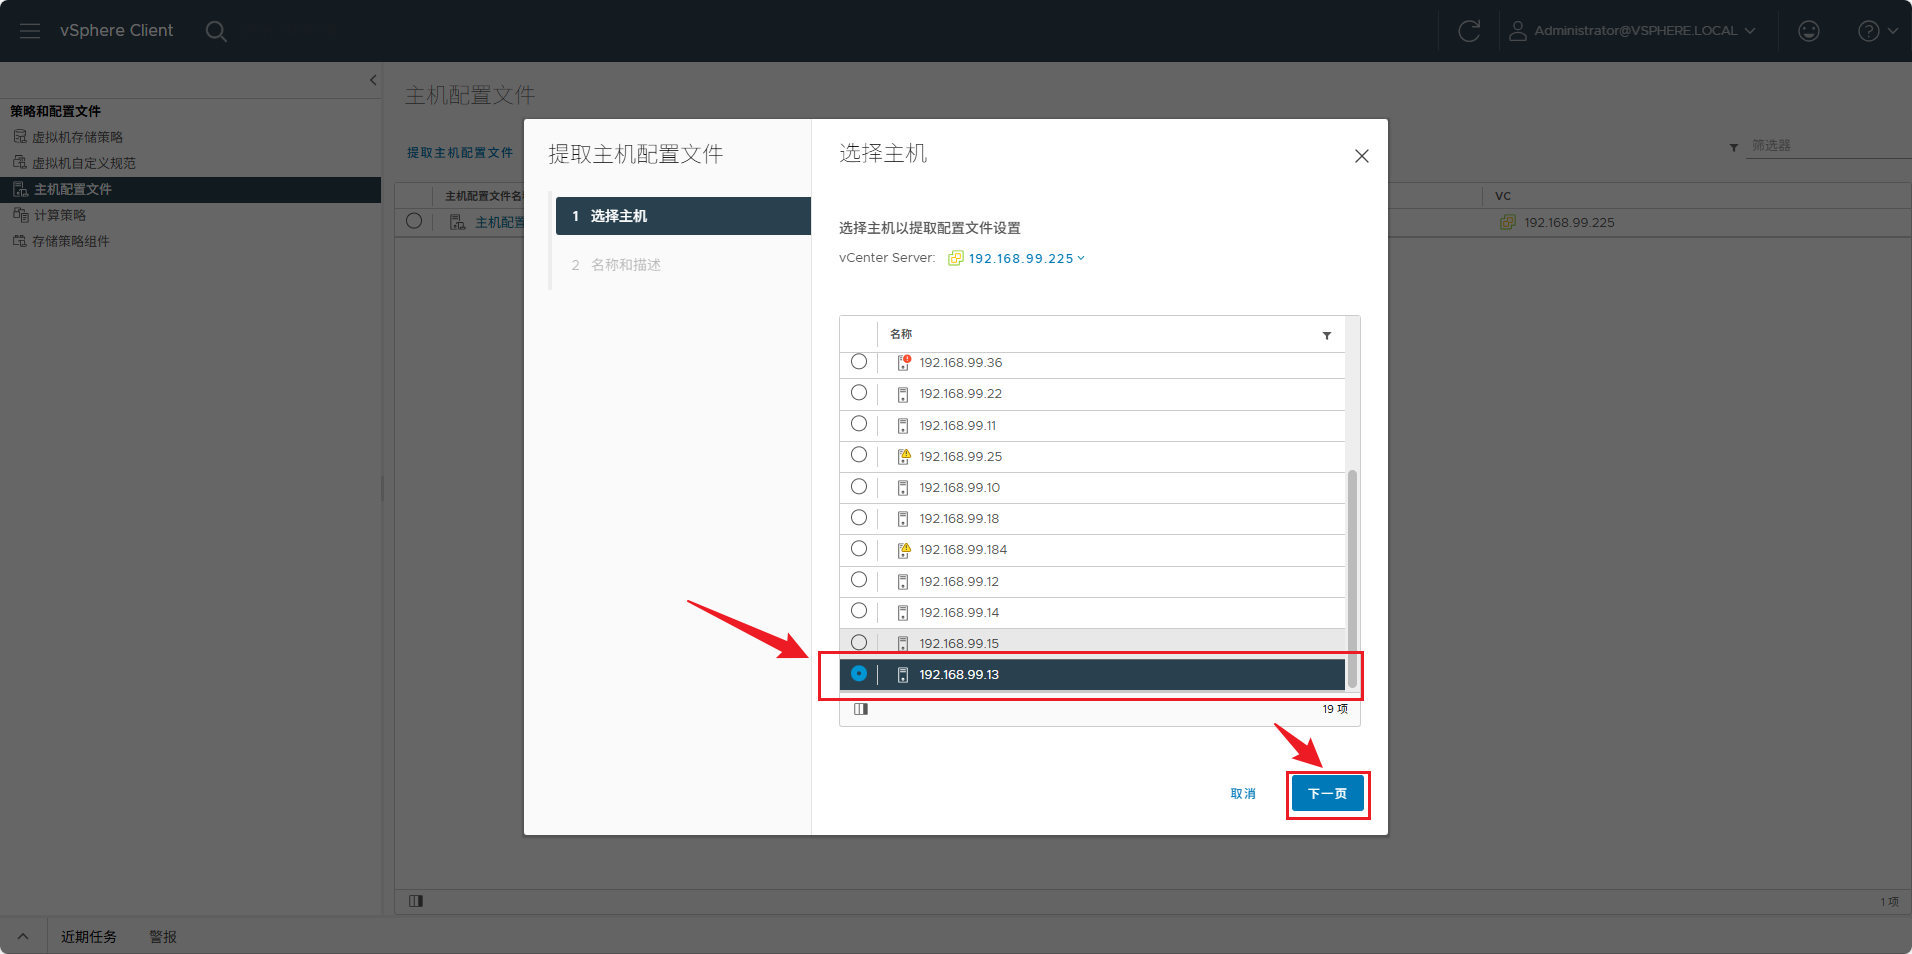The height and width of the screenshot is (954, 1912).
Task: Click the 取消 button
Action: 1243,794
